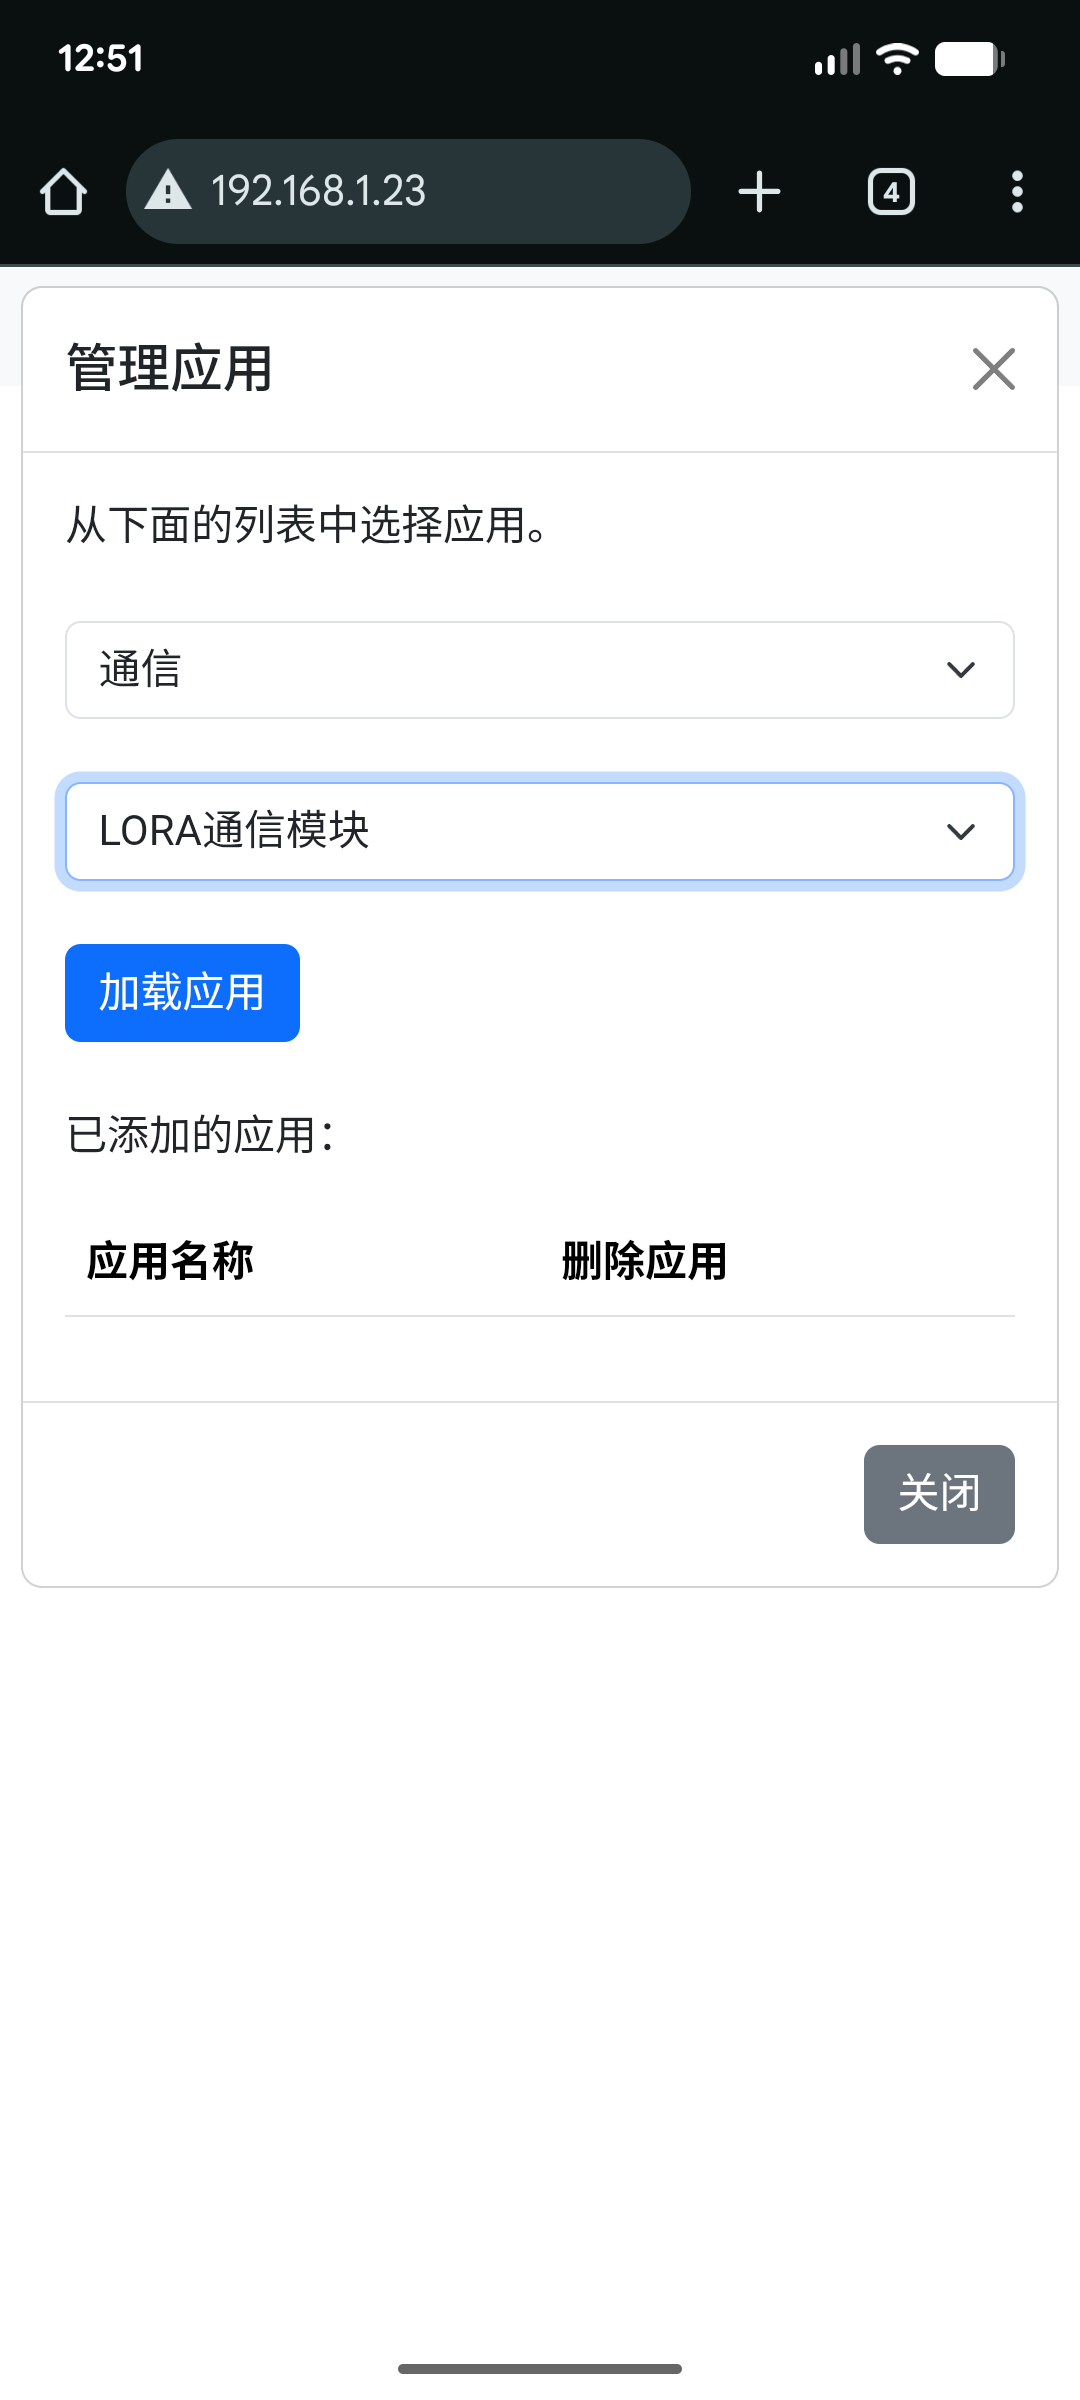Open the LORA通信模块 application dropdown
The image size is (1080, 2400).
tap(520, 831)
